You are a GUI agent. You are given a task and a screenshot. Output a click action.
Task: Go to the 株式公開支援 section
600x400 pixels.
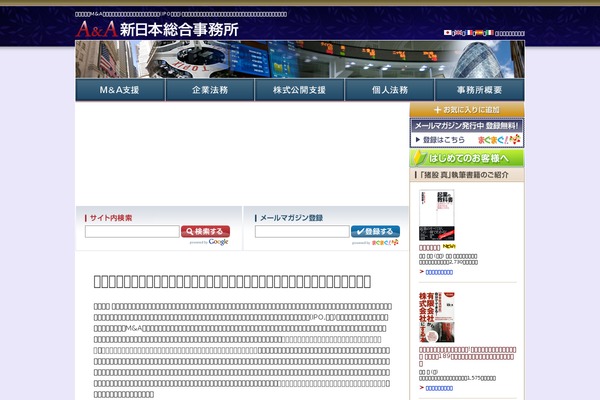click(x=300, y=90)
